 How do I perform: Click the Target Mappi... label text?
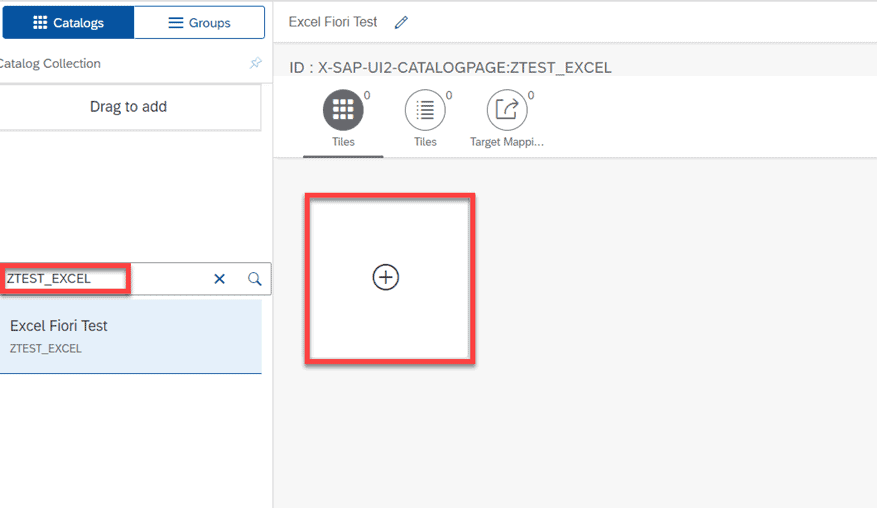point(507,142)
